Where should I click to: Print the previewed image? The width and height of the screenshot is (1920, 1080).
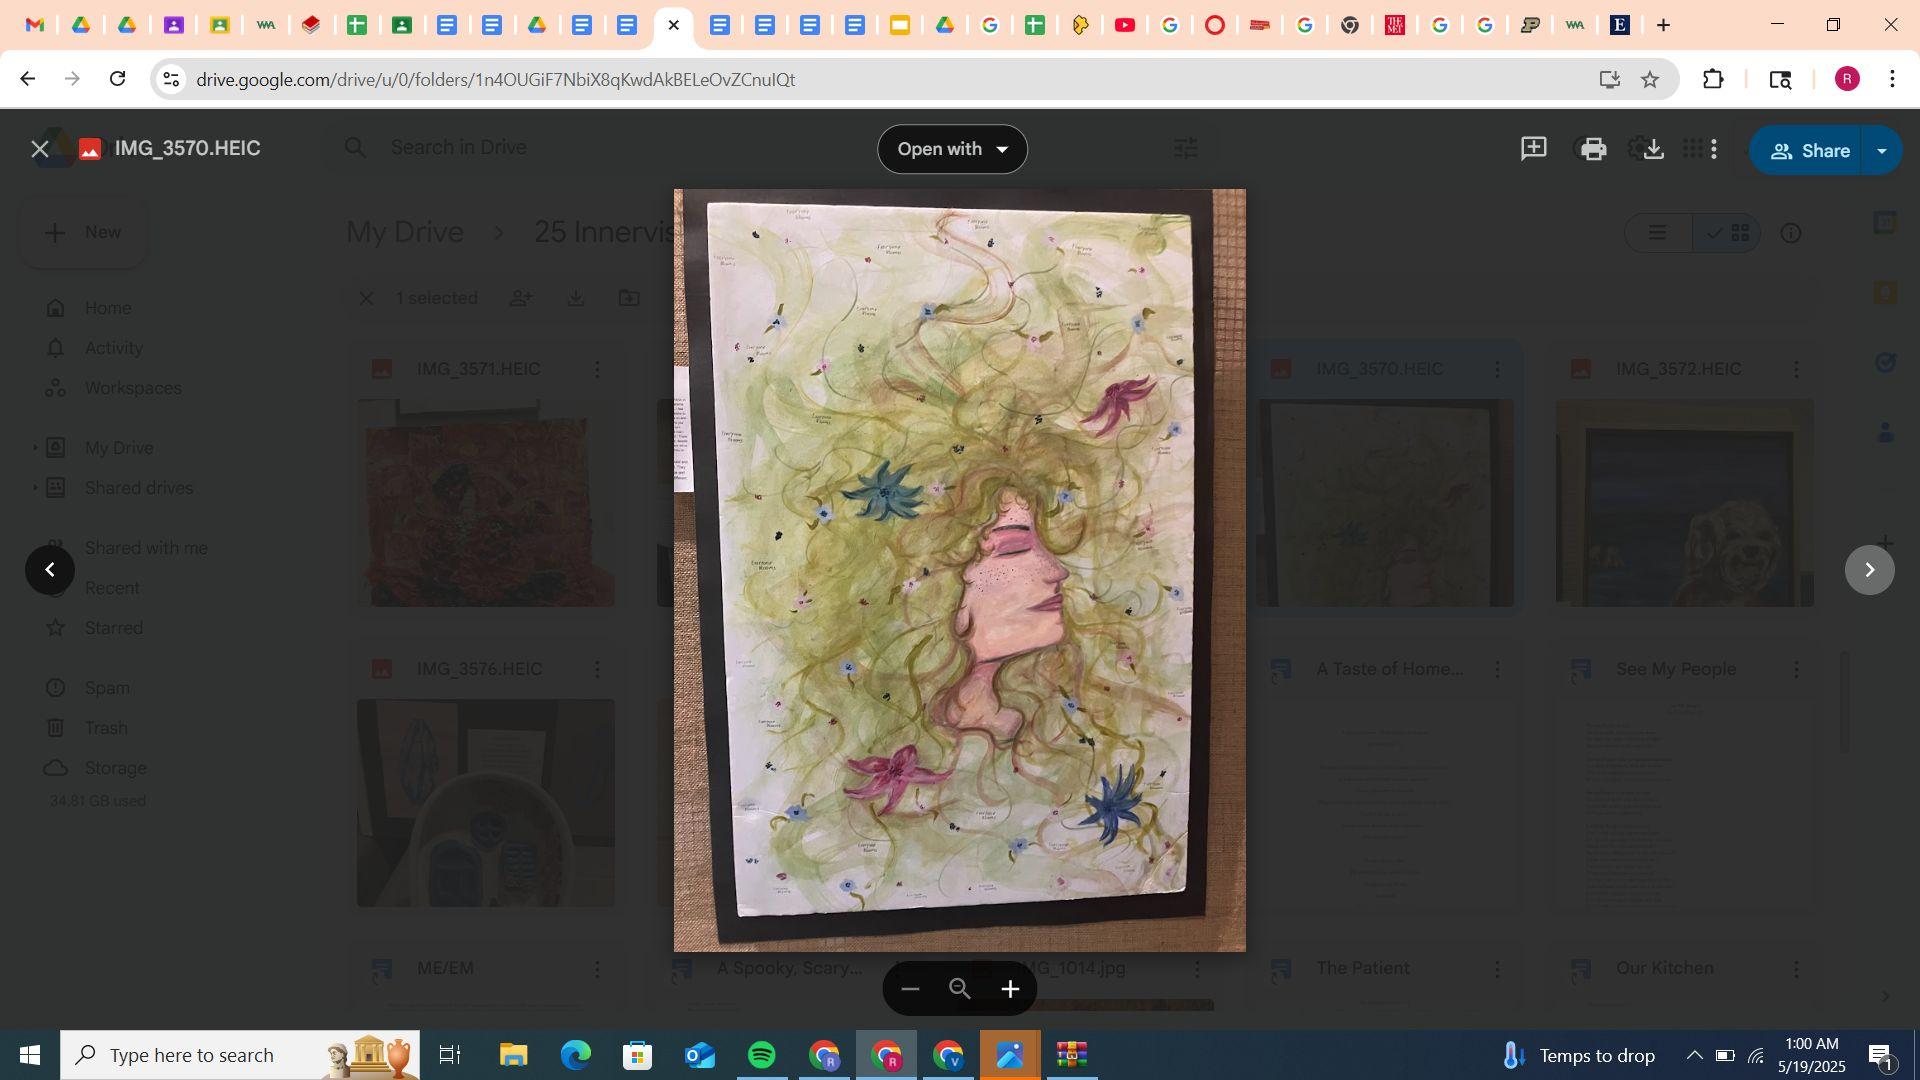click(x=1593, y=149)
